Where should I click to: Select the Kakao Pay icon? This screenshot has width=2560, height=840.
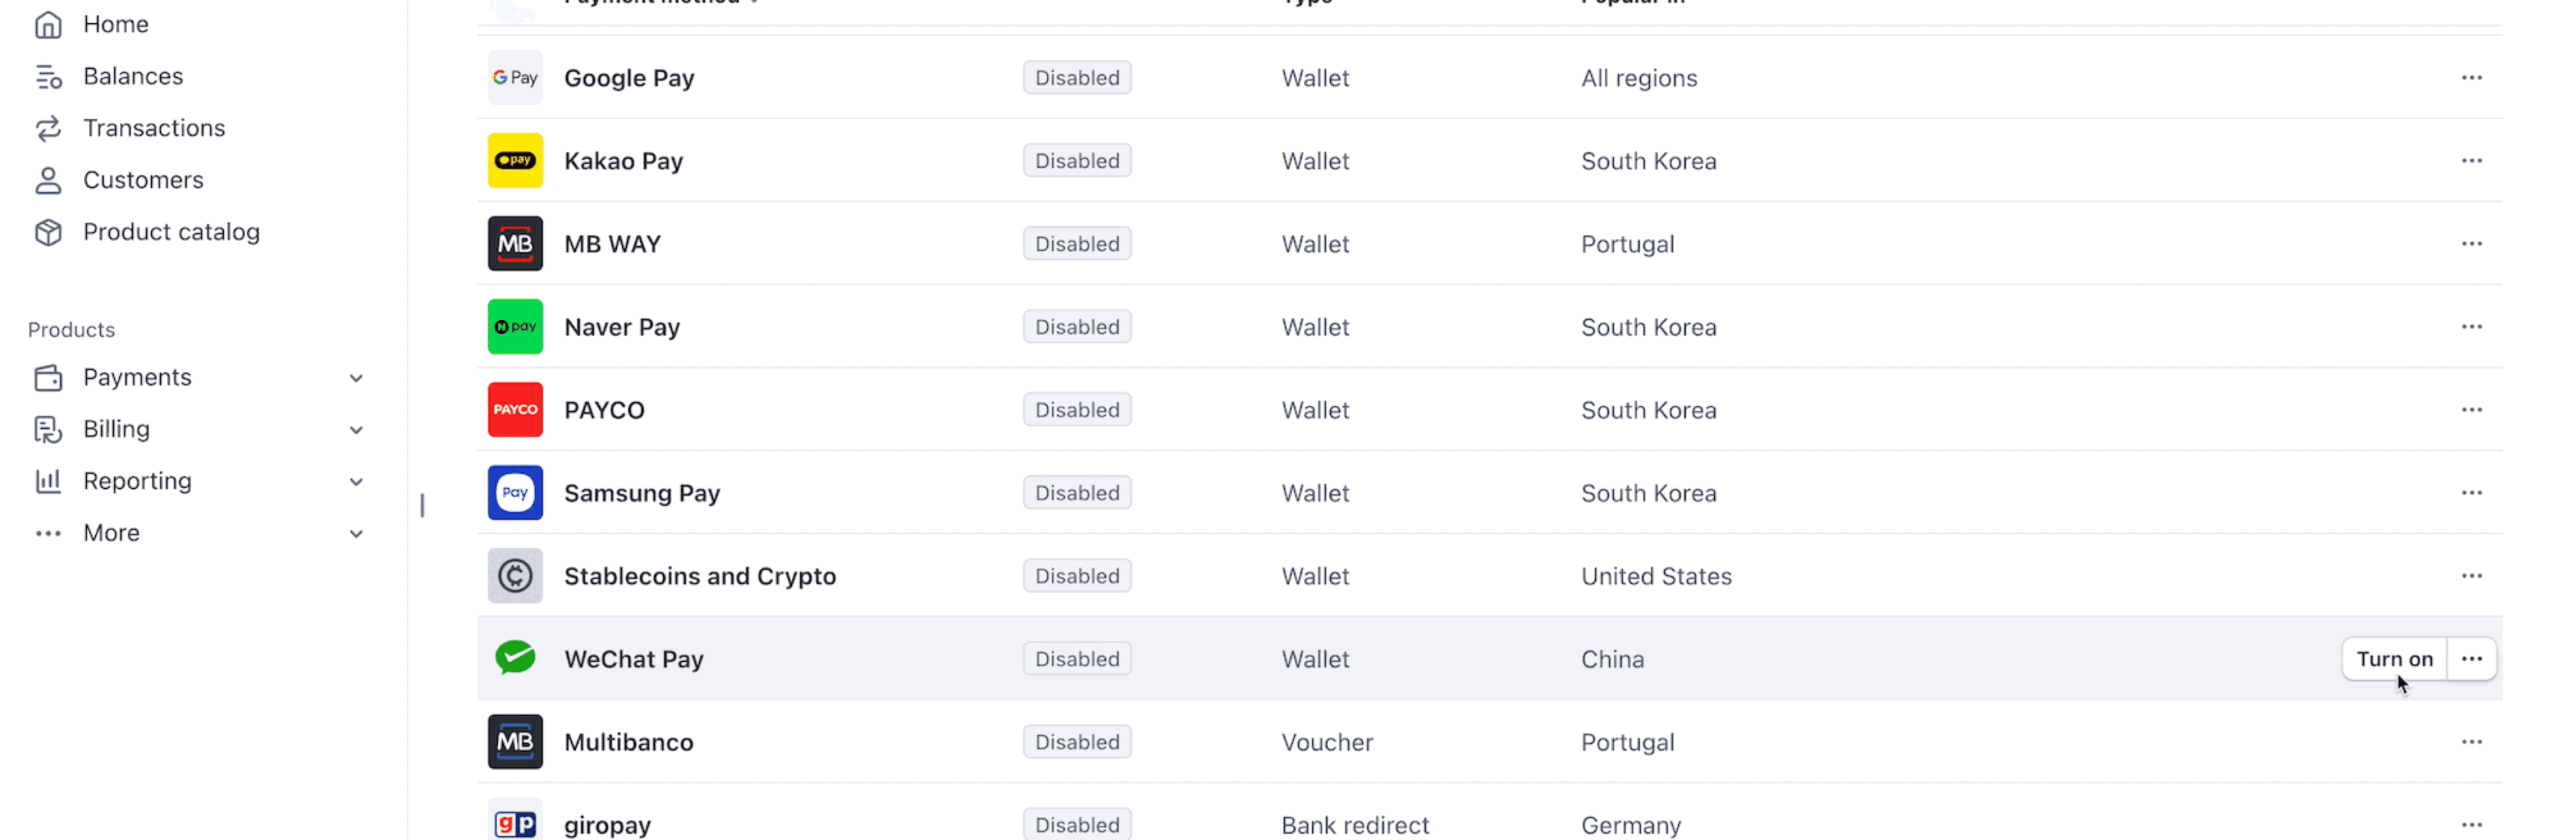click(514, 160)
